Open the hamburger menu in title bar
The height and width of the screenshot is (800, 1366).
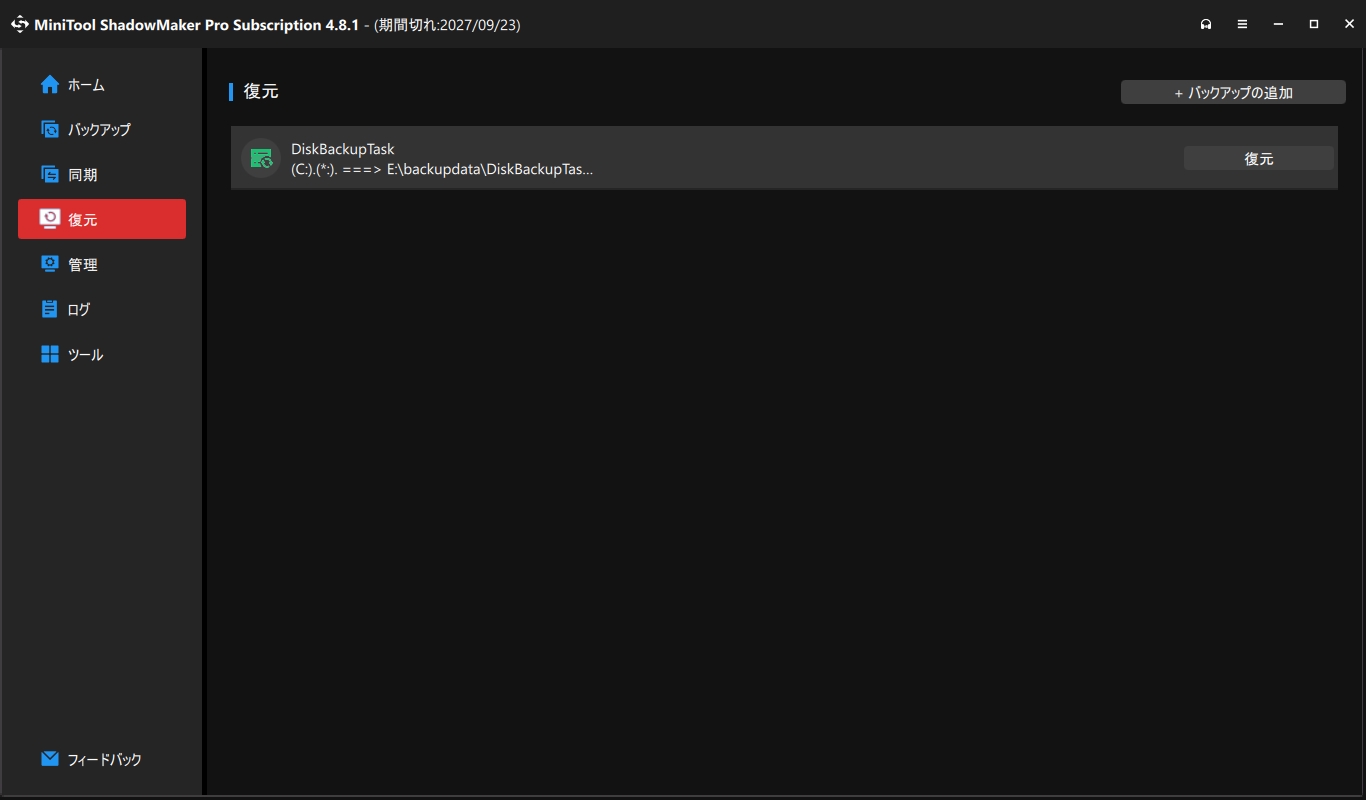point(1242,24)
